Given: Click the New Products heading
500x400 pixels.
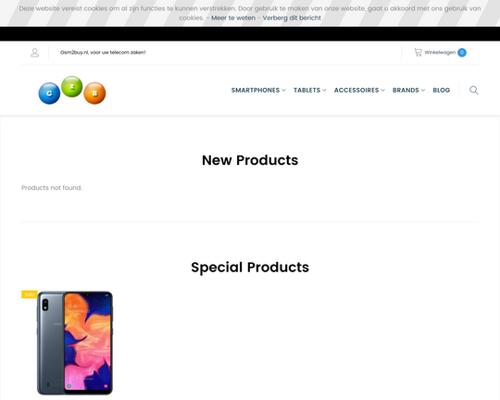Looking at the screenshot, I should tap(250, 160).
